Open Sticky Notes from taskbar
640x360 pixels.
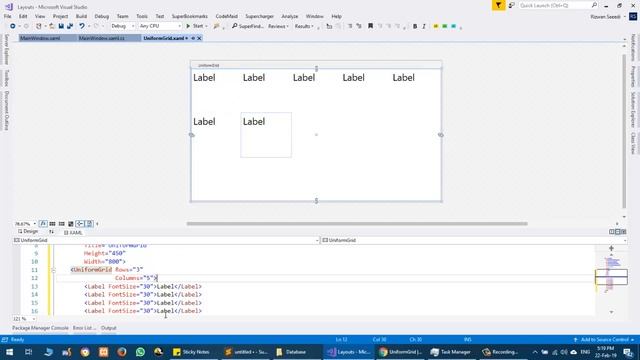point(191,352)
